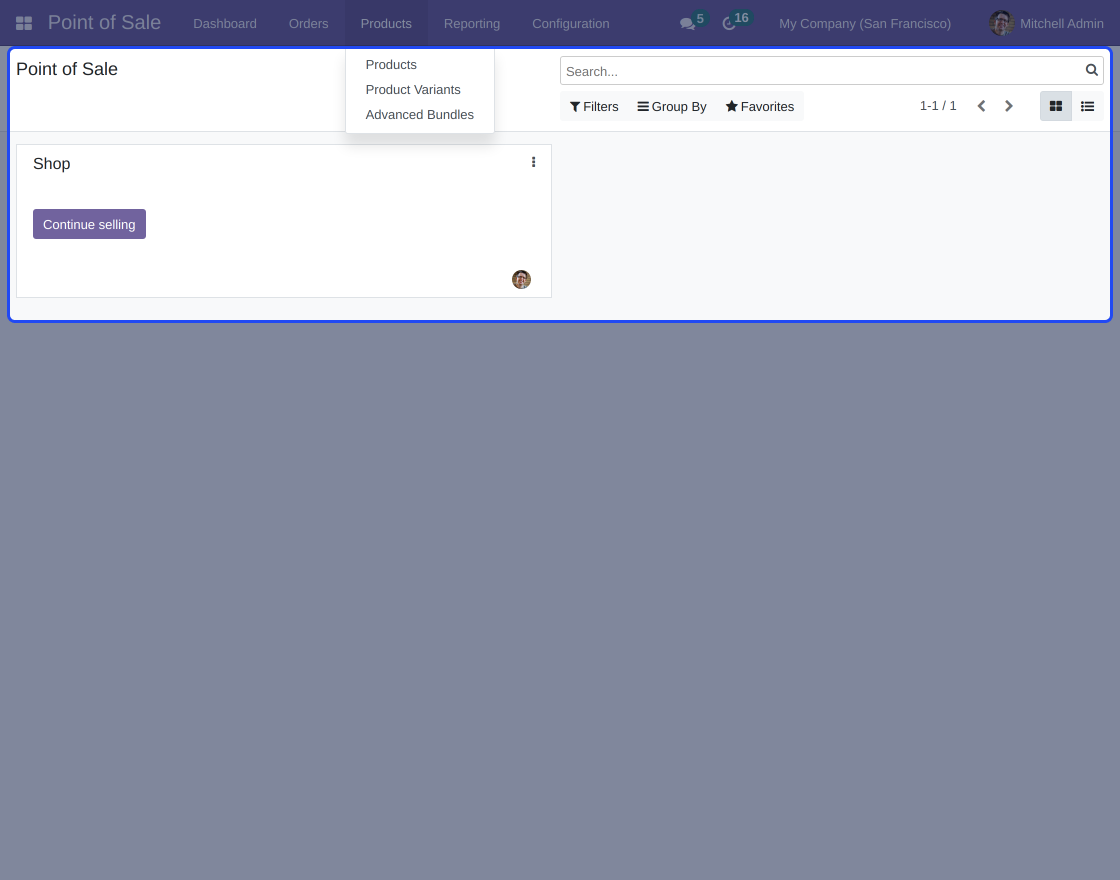The image size is (1120, 880).
Task: Click the user avatar on Shop card
Action: 521,279
